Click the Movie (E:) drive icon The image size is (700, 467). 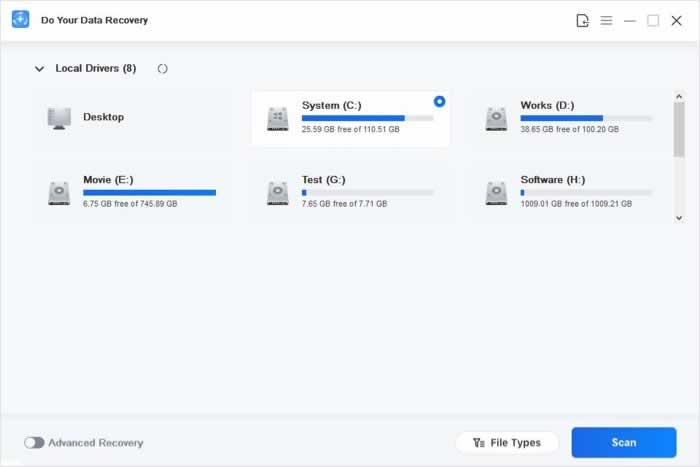pos(59,193)
